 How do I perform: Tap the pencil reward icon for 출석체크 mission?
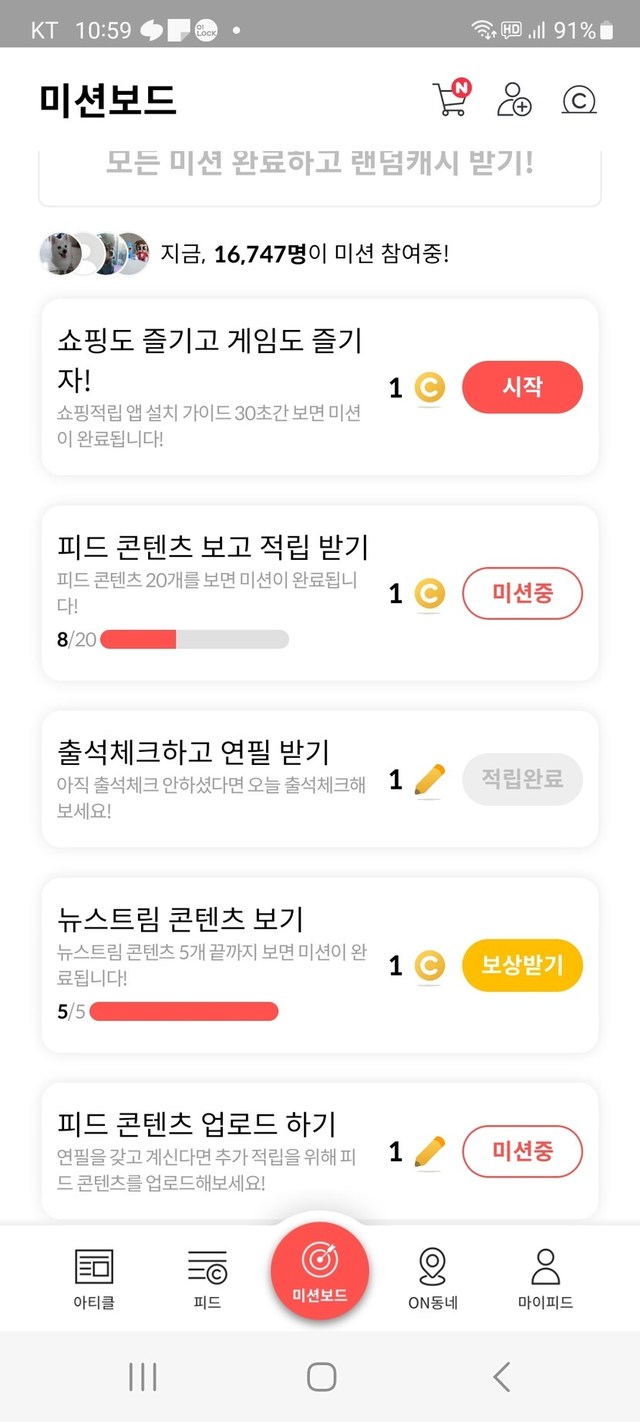pyautogui.click(x=429, y=779)
